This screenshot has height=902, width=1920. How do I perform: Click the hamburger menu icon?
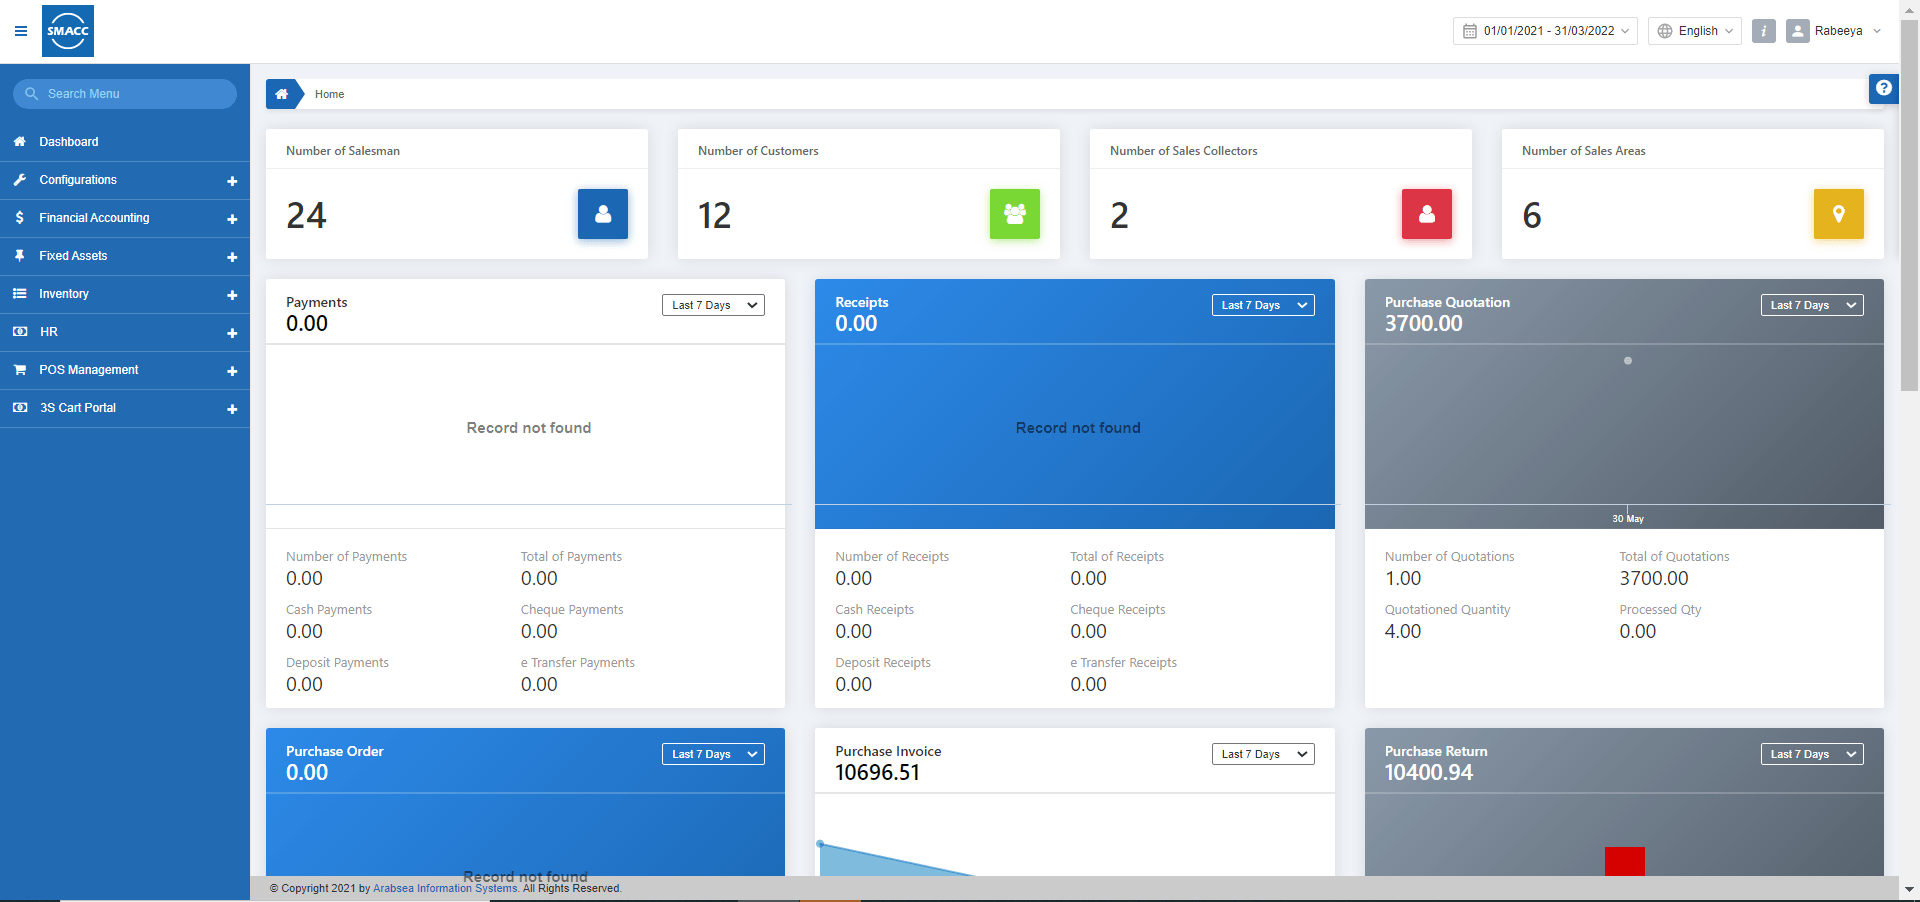(x=20, y=31)
